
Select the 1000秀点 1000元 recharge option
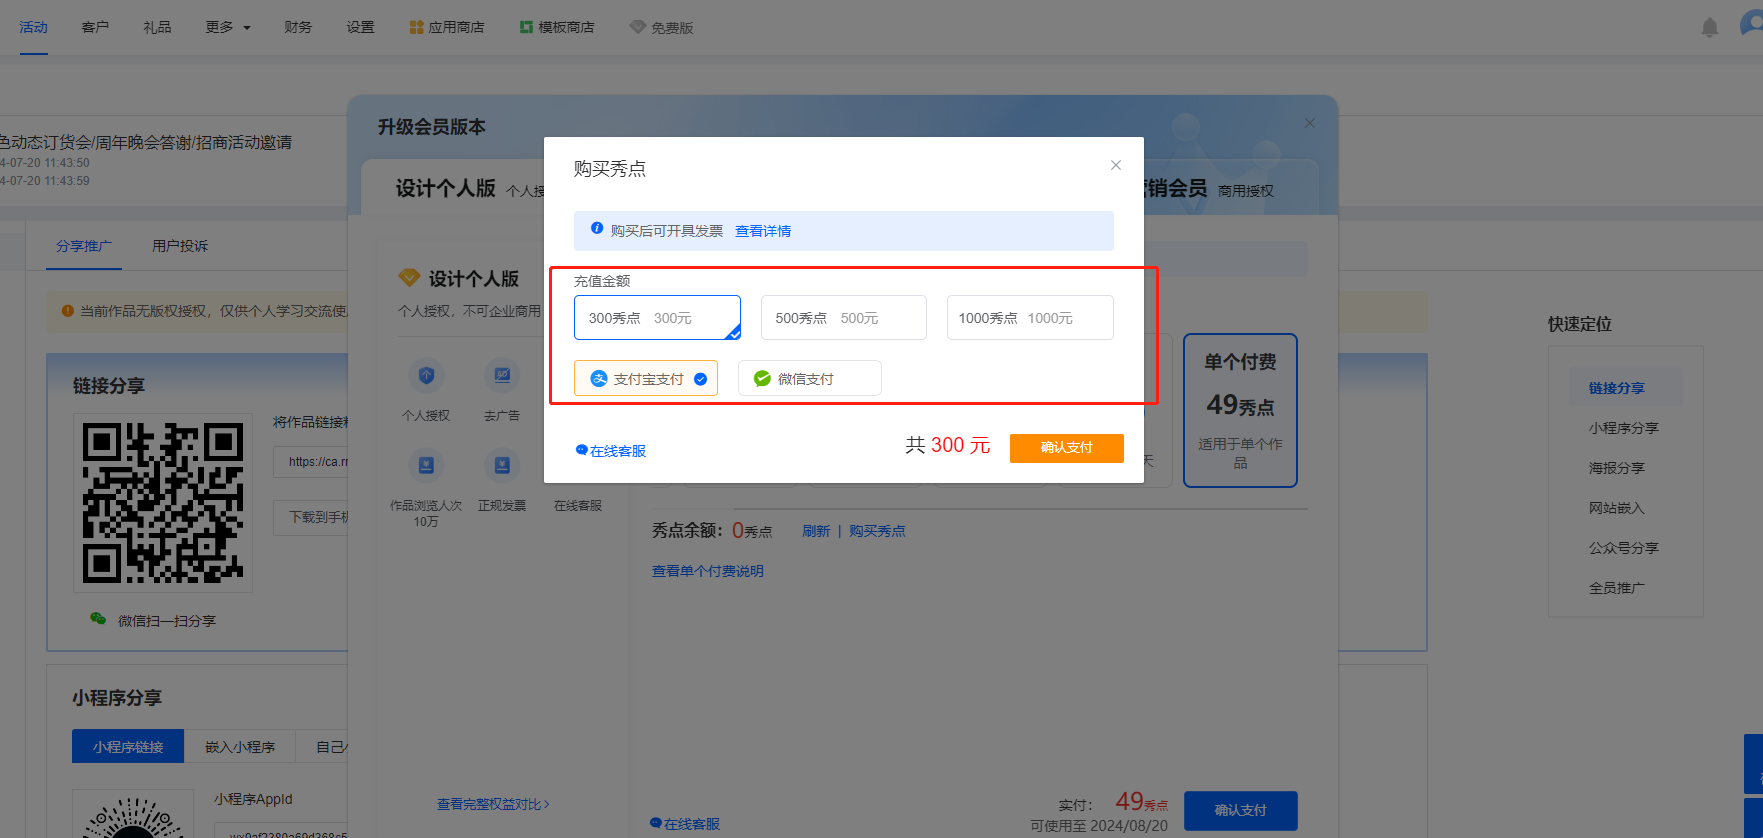pyautogui.click(x=1030, y=318)
